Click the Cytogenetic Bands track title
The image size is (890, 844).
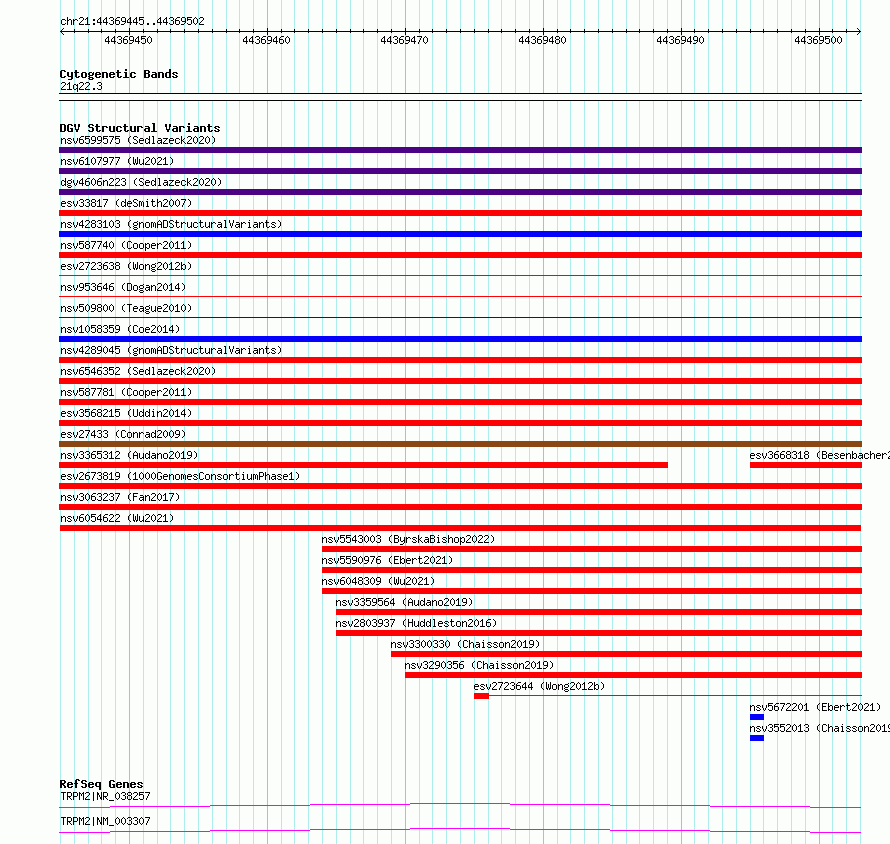pyautogui.click(x=119, y=74)
